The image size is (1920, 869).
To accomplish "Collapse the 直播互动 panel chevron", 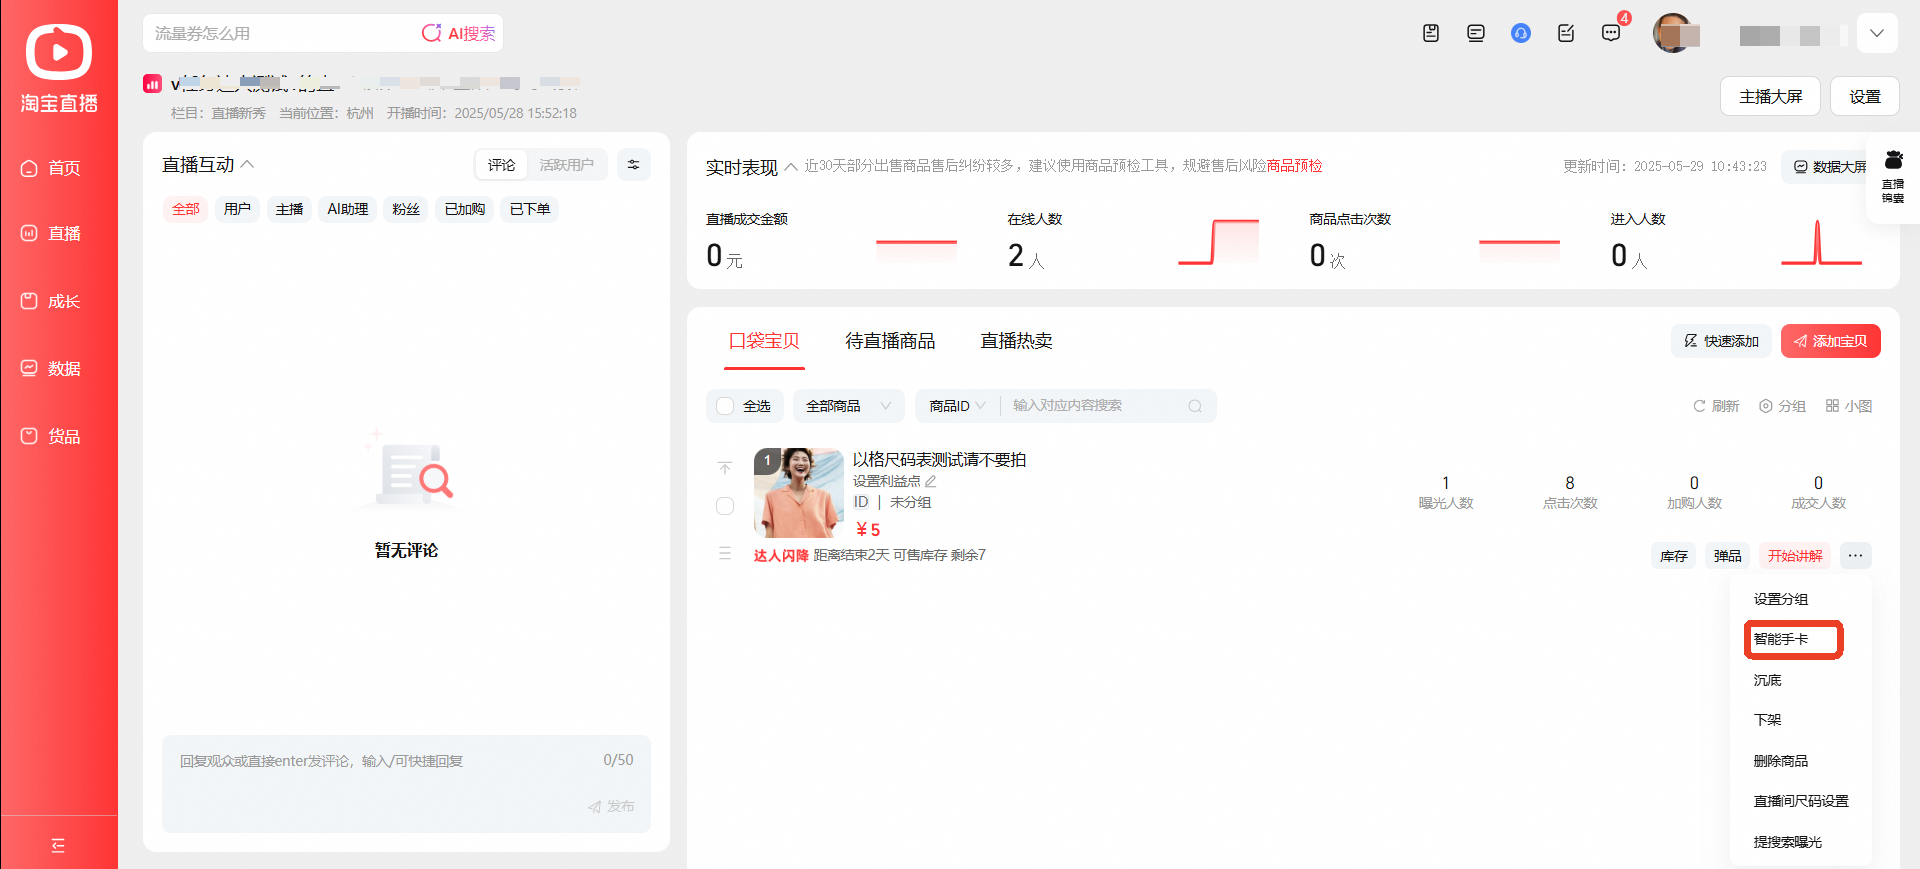I will pos(248,164).
